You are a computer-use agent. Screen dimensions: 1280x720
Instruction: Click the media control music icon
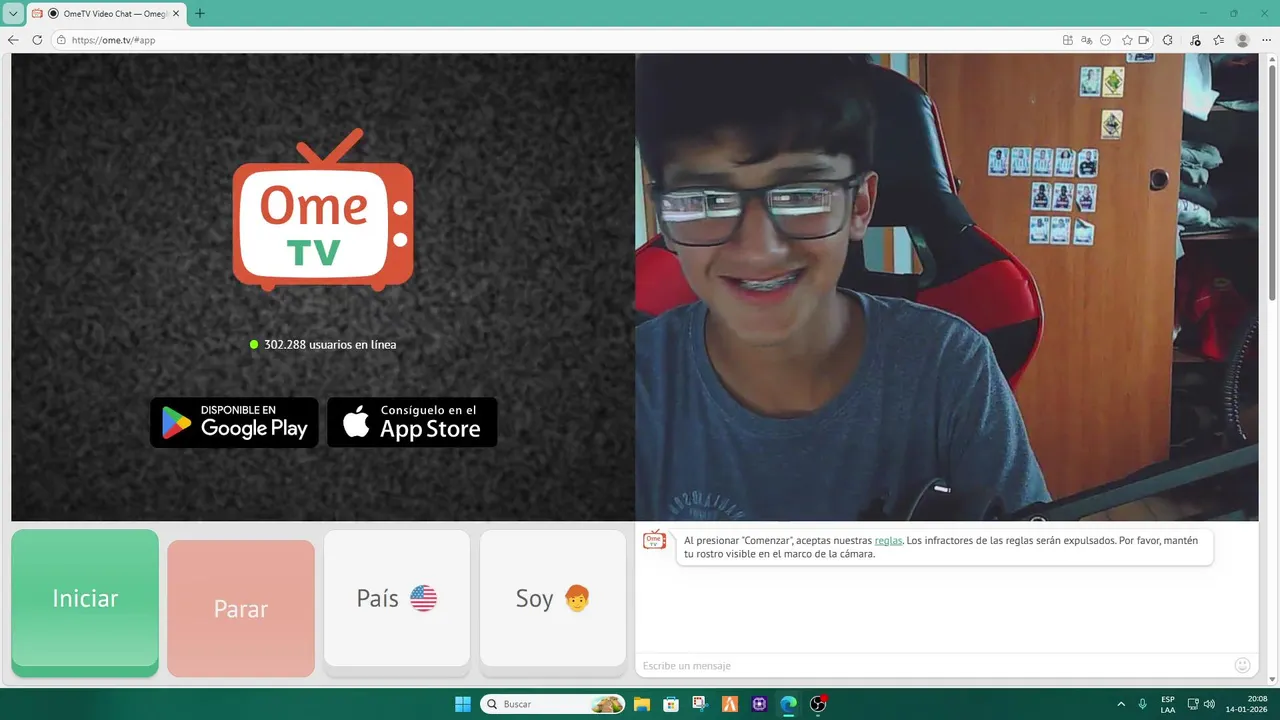[x=1195, y=40]
